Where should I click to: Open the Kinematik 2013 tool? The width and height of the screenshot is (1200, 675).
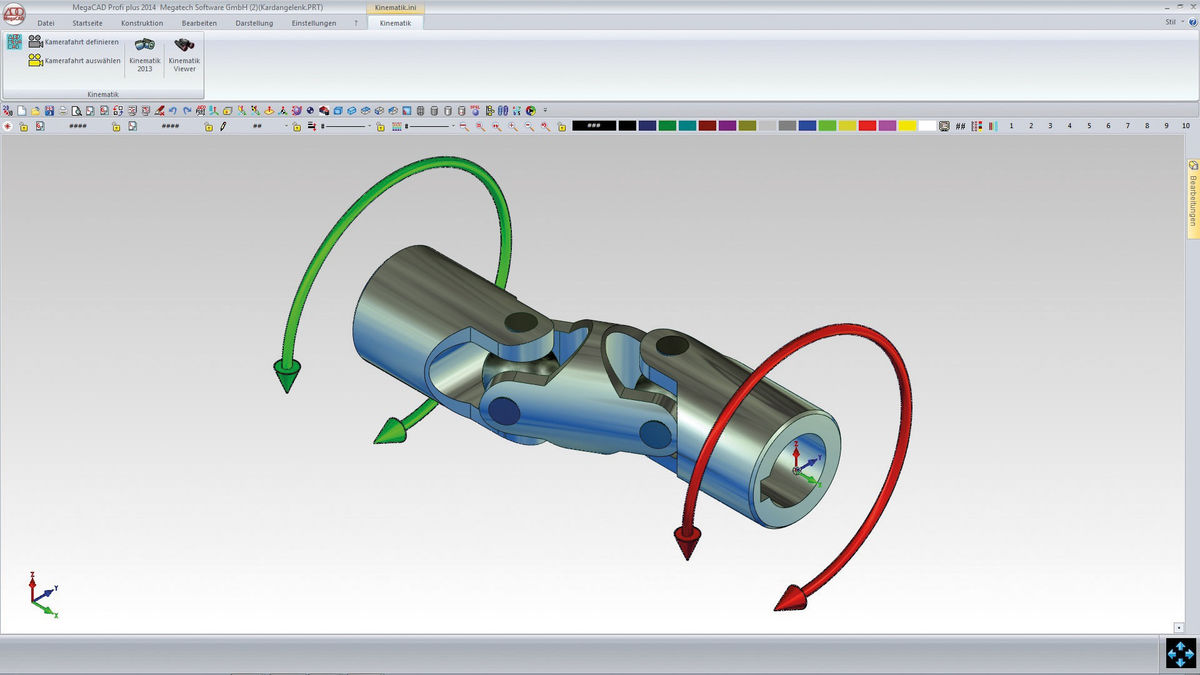(x=145, y=54)
